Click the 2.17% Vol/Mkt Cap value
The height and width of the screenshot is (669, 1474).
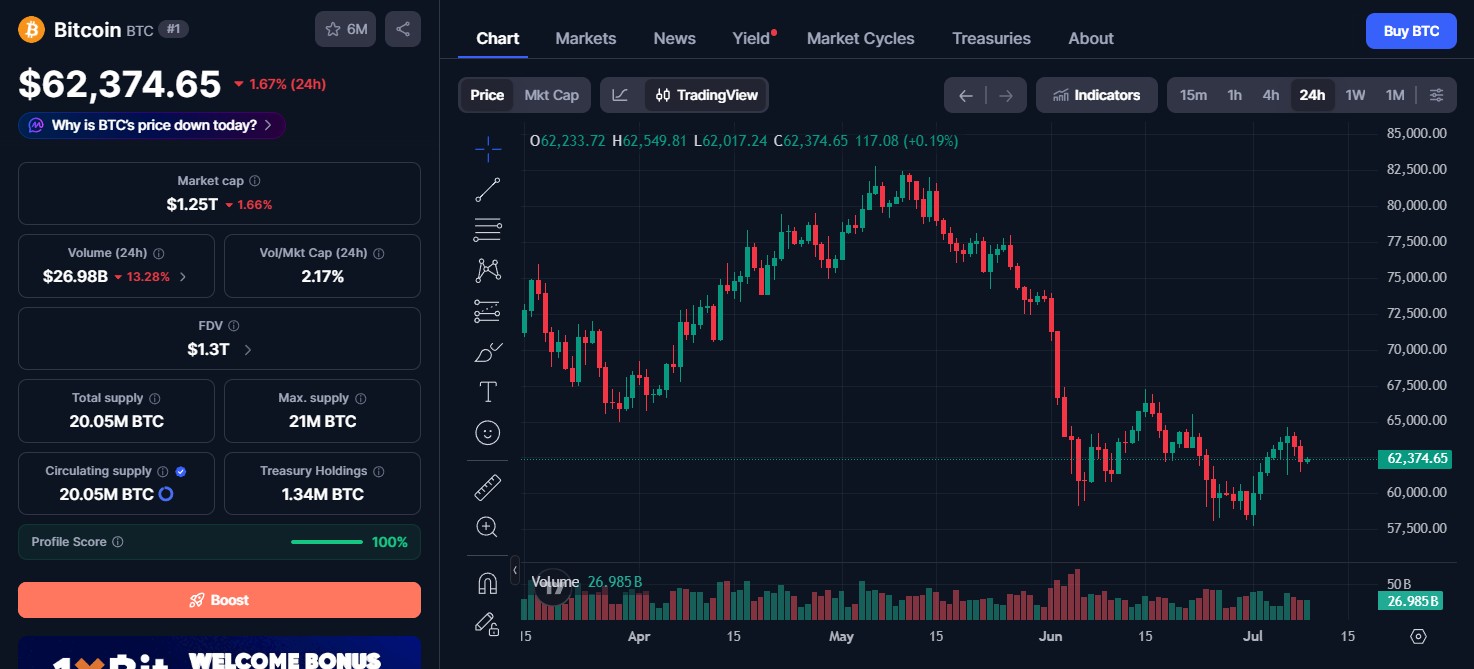[322, 276]
